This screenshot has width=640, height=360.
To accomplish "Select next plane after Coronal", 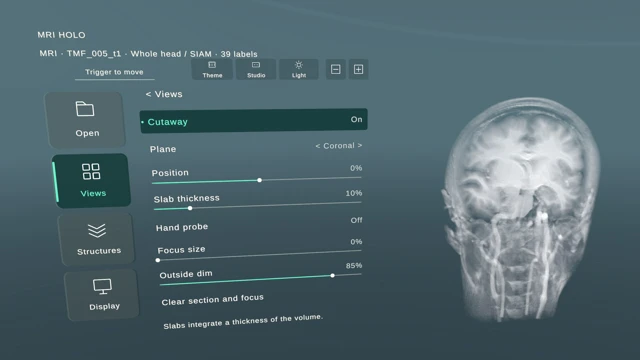I will click(x=360, y=145).
